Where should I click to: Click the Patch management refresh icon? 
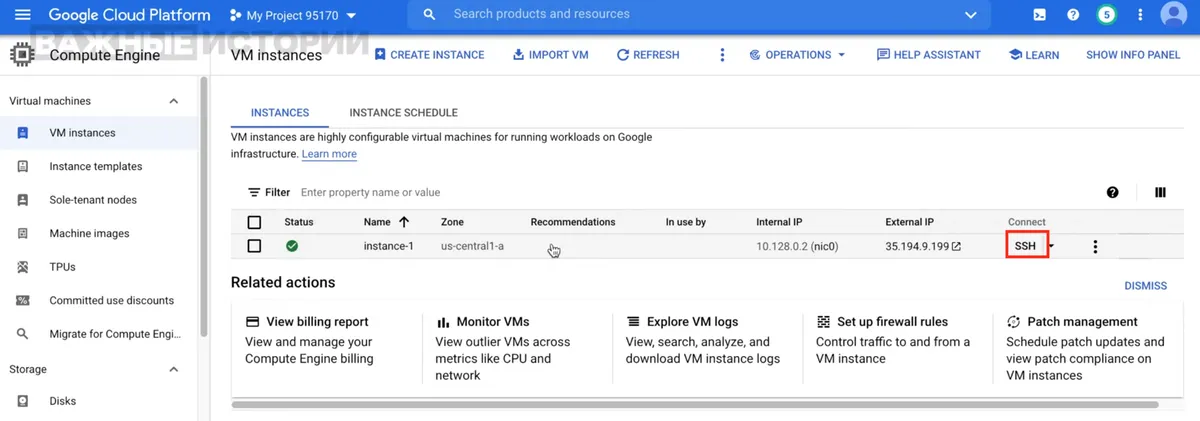[1013, 322]
